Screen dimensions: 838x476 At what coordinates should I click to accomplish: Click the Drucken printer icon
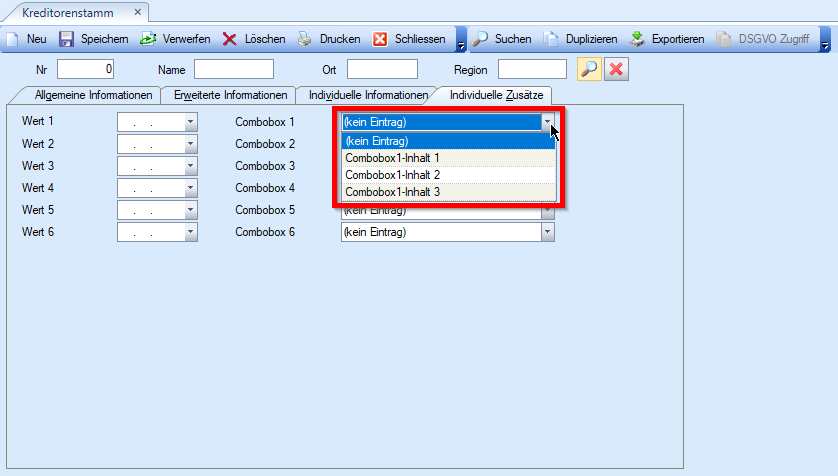305,39
